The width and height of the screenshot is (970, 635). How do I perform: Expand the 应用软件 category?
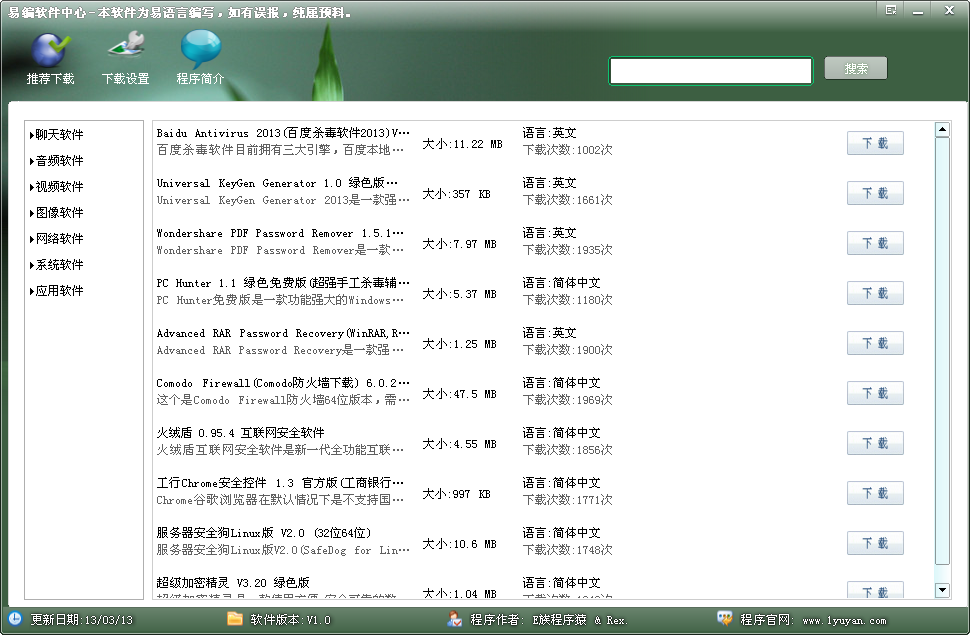56,290
